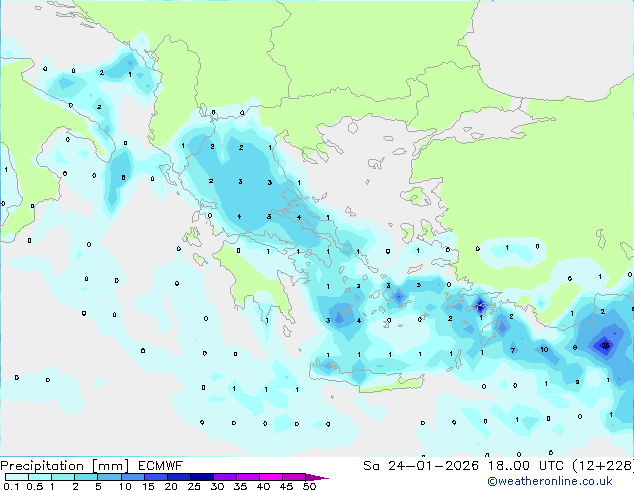
Task: Click the 0.1–0.5 mm legend color box
Action: pyautogui.click(x=17, y=477)
